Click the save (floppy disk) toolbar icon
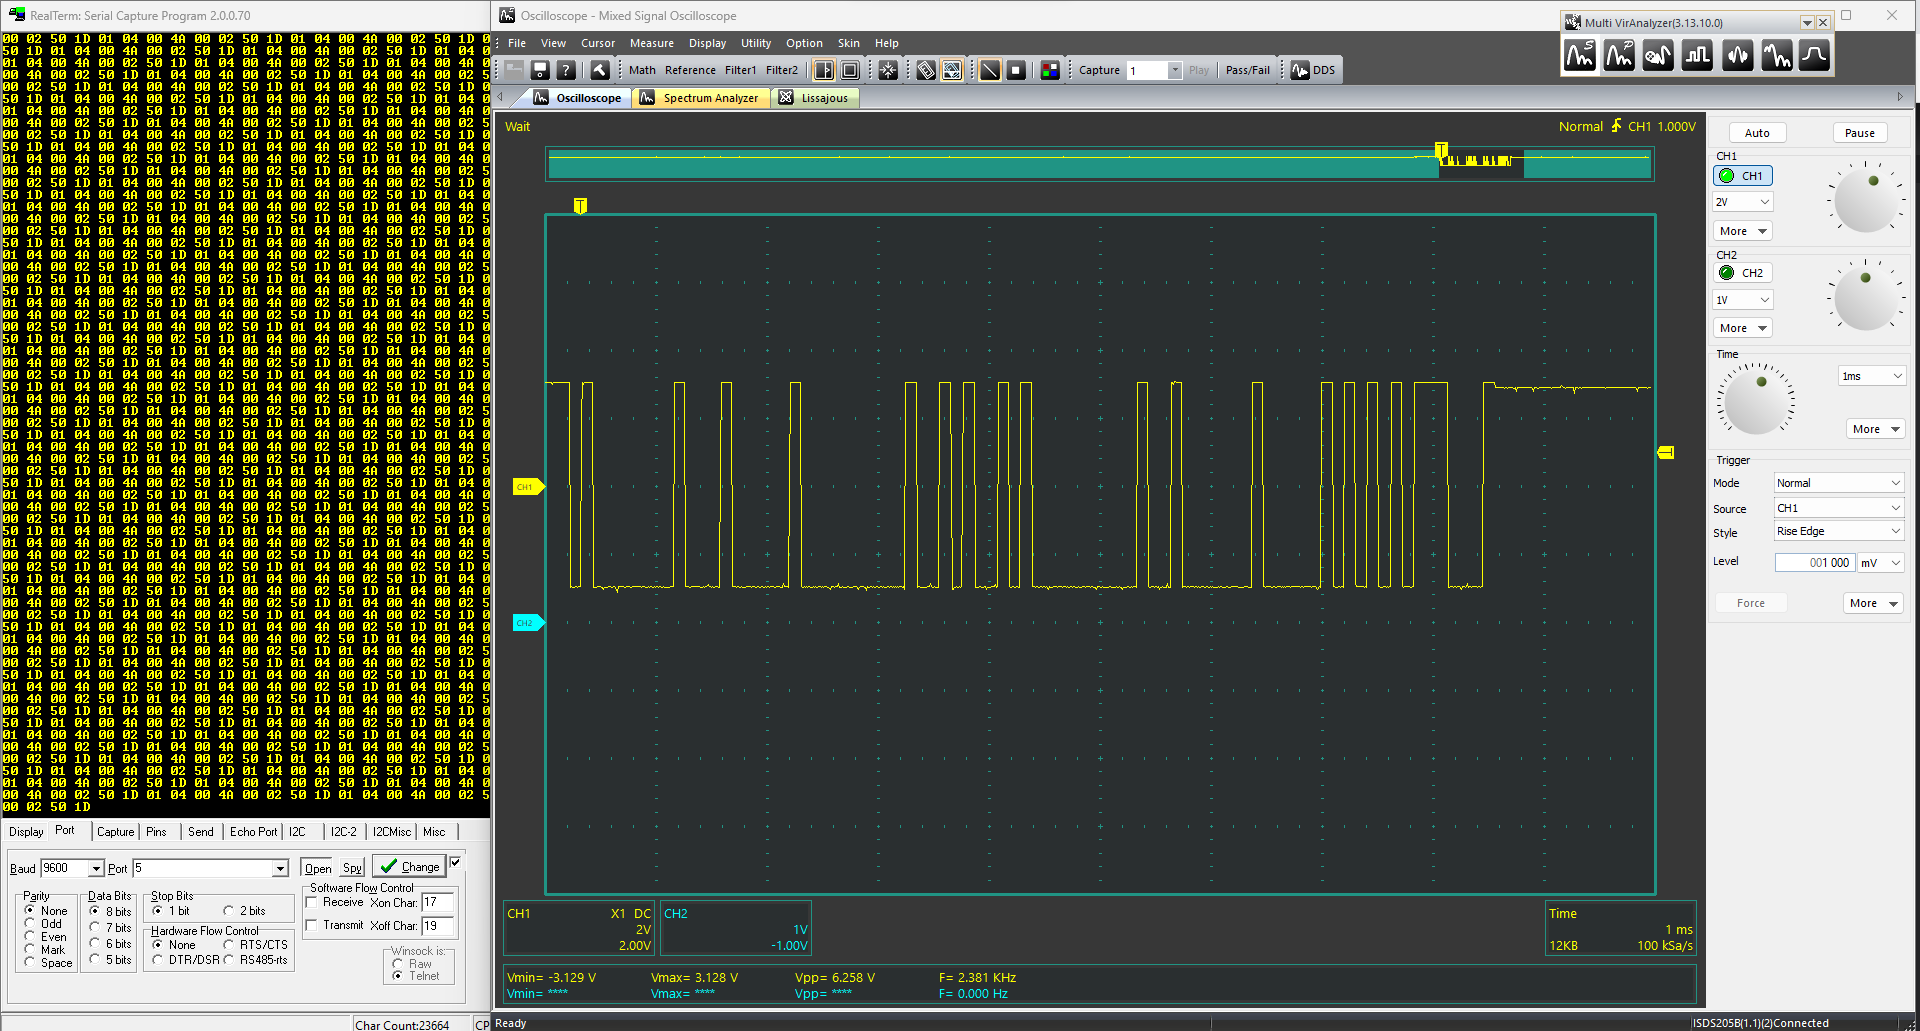The image size is (1920, 1031). (540, 70)
